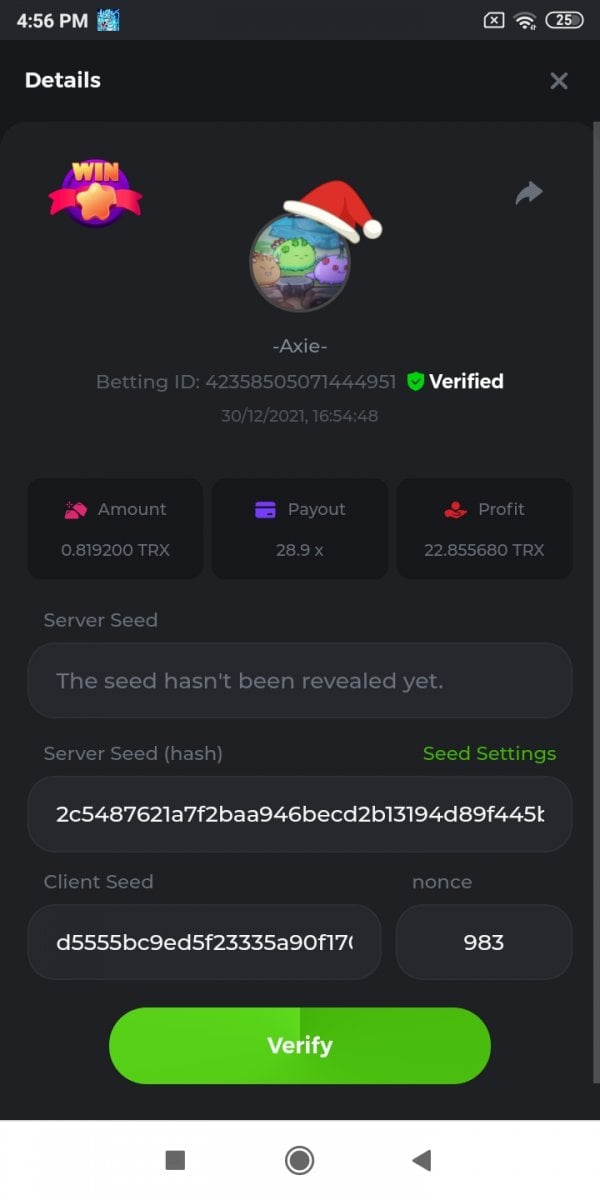Tap the Client Seed field

(204, 942)
